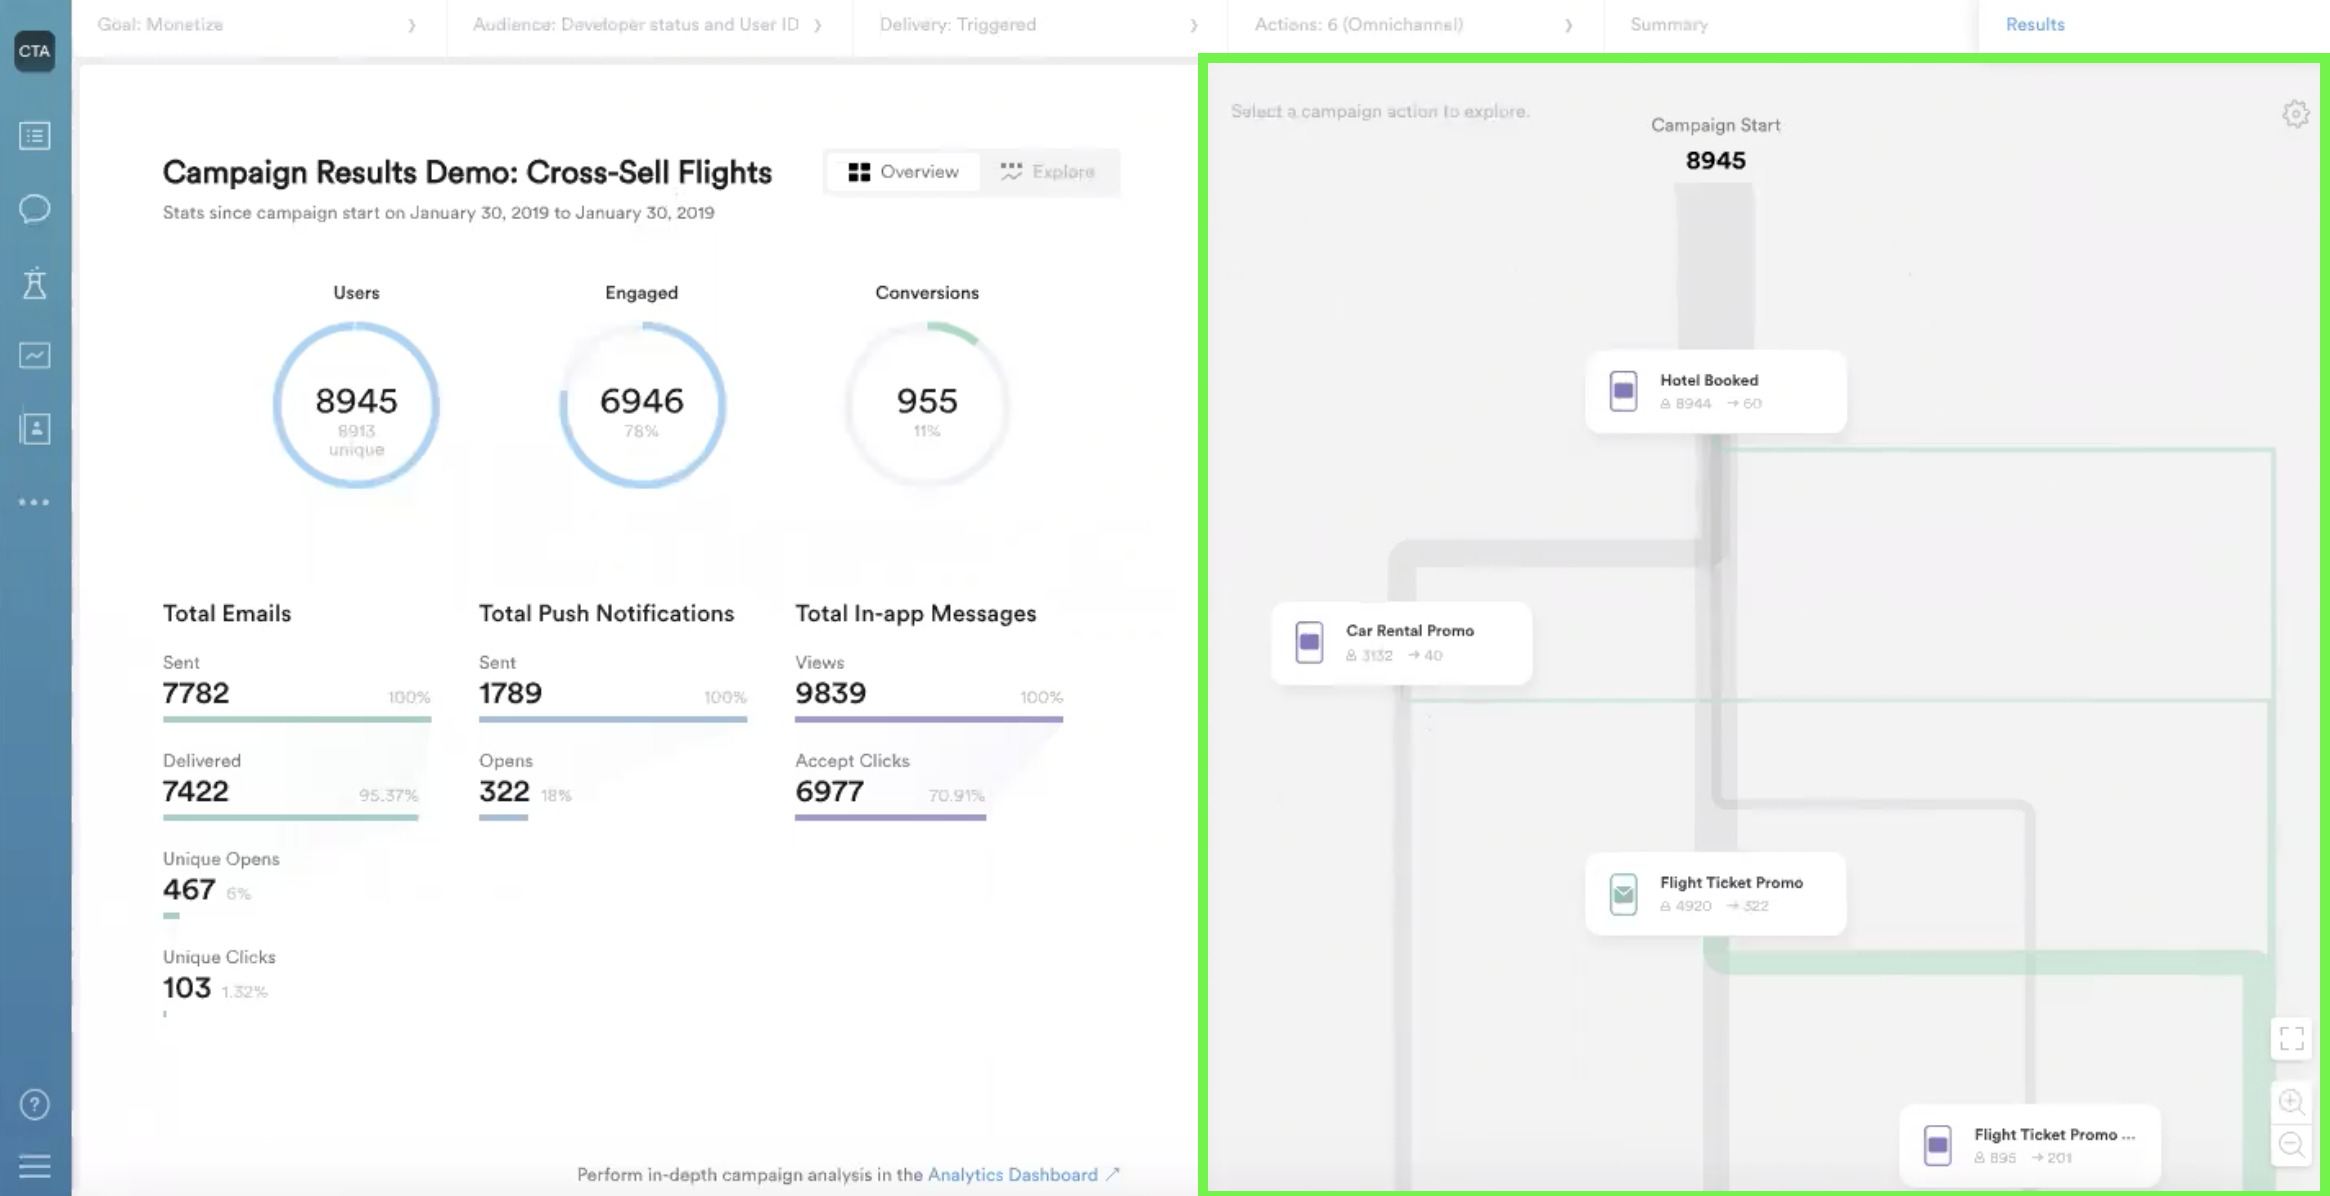Zoom in on the campaign journey
The height and width of the screenshot is (1196, 2330).
pyautogui.click(x=2291, y=1102)
